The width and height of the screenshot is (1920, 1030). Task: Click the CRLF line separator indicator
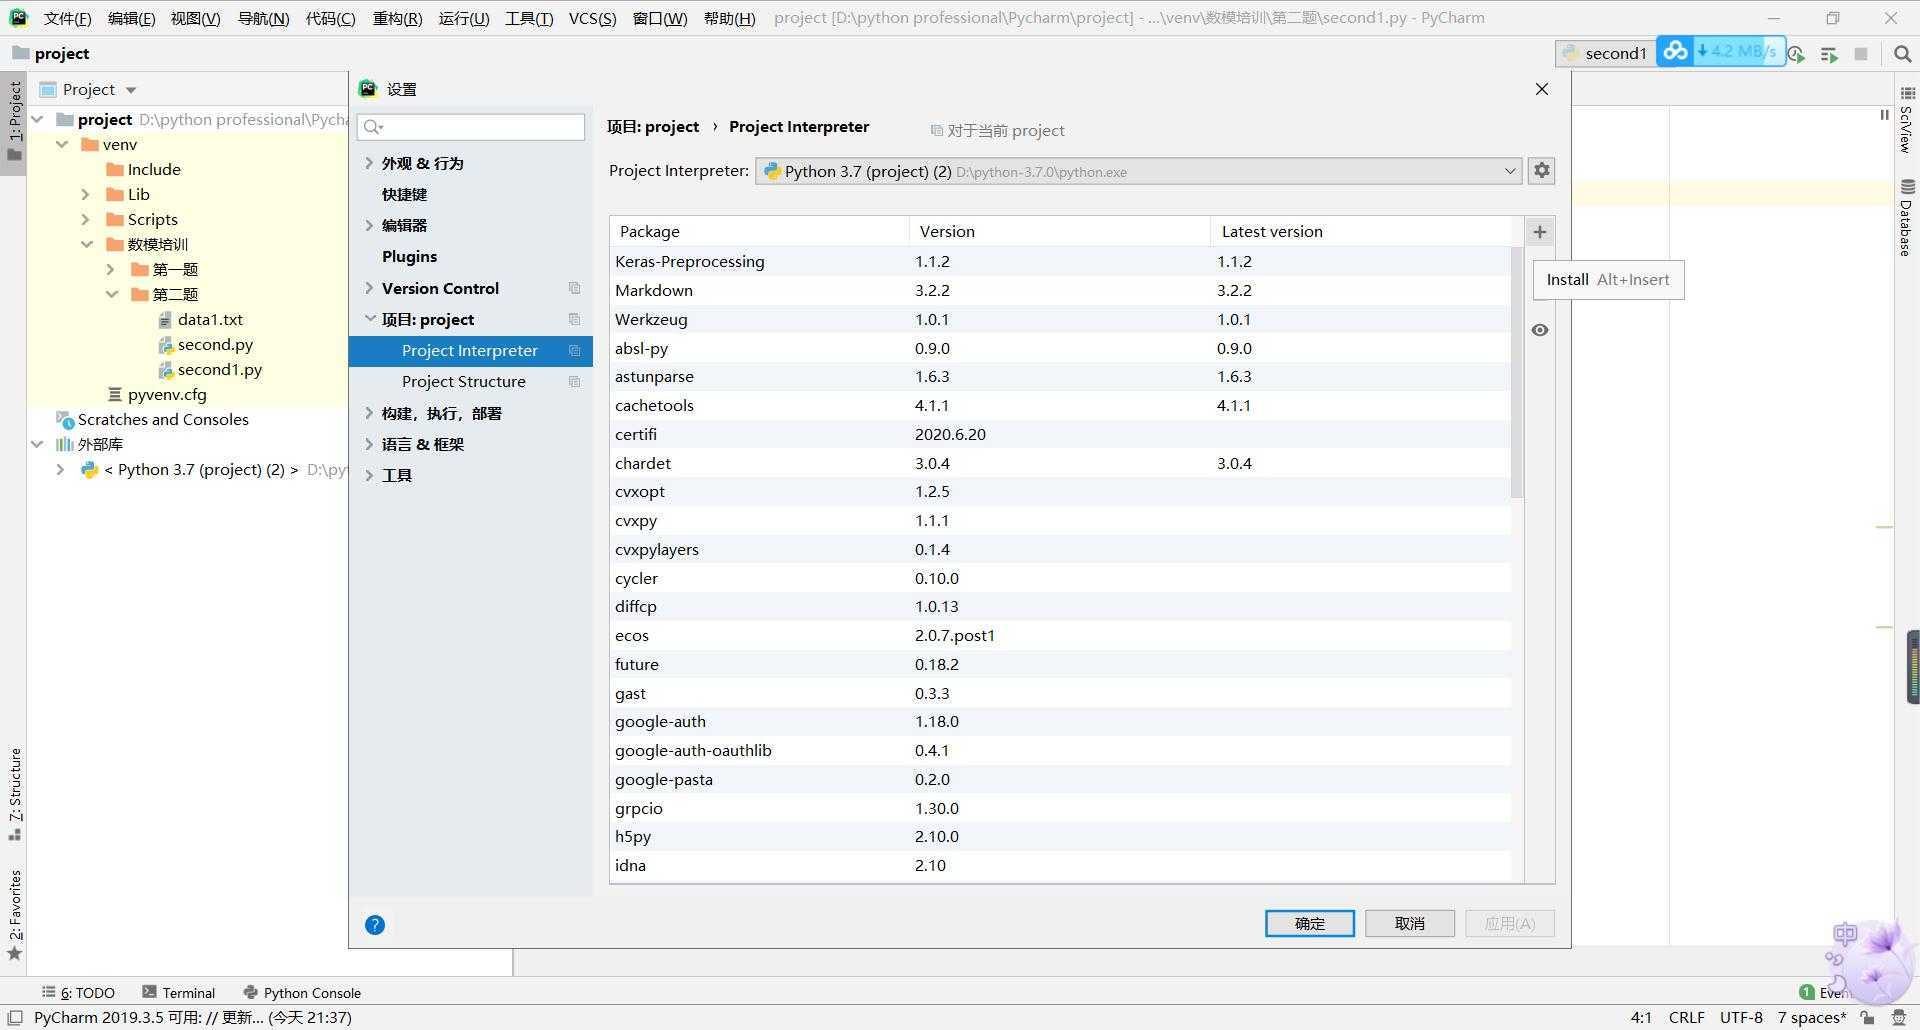(1686, 1017)
